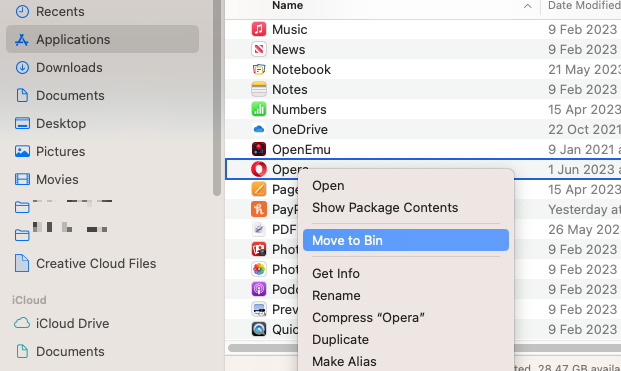Image resolution: width=621 pixels, height=371 pixels.
Task: Click the Downloads arrow icon in sidebar
Action: [22, 67]
